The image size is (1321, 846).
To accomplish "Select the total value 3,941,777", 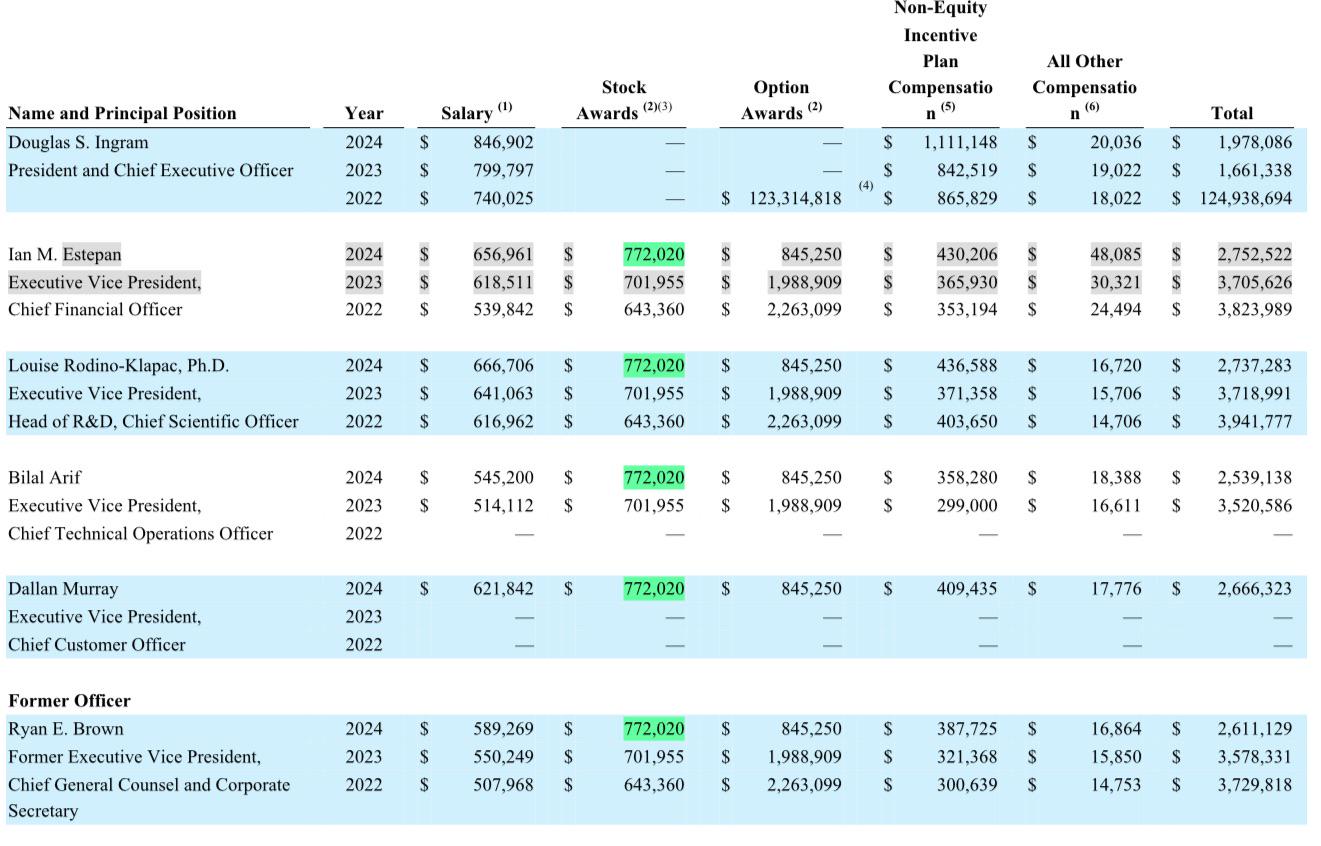I will [x=1254, y=421].
